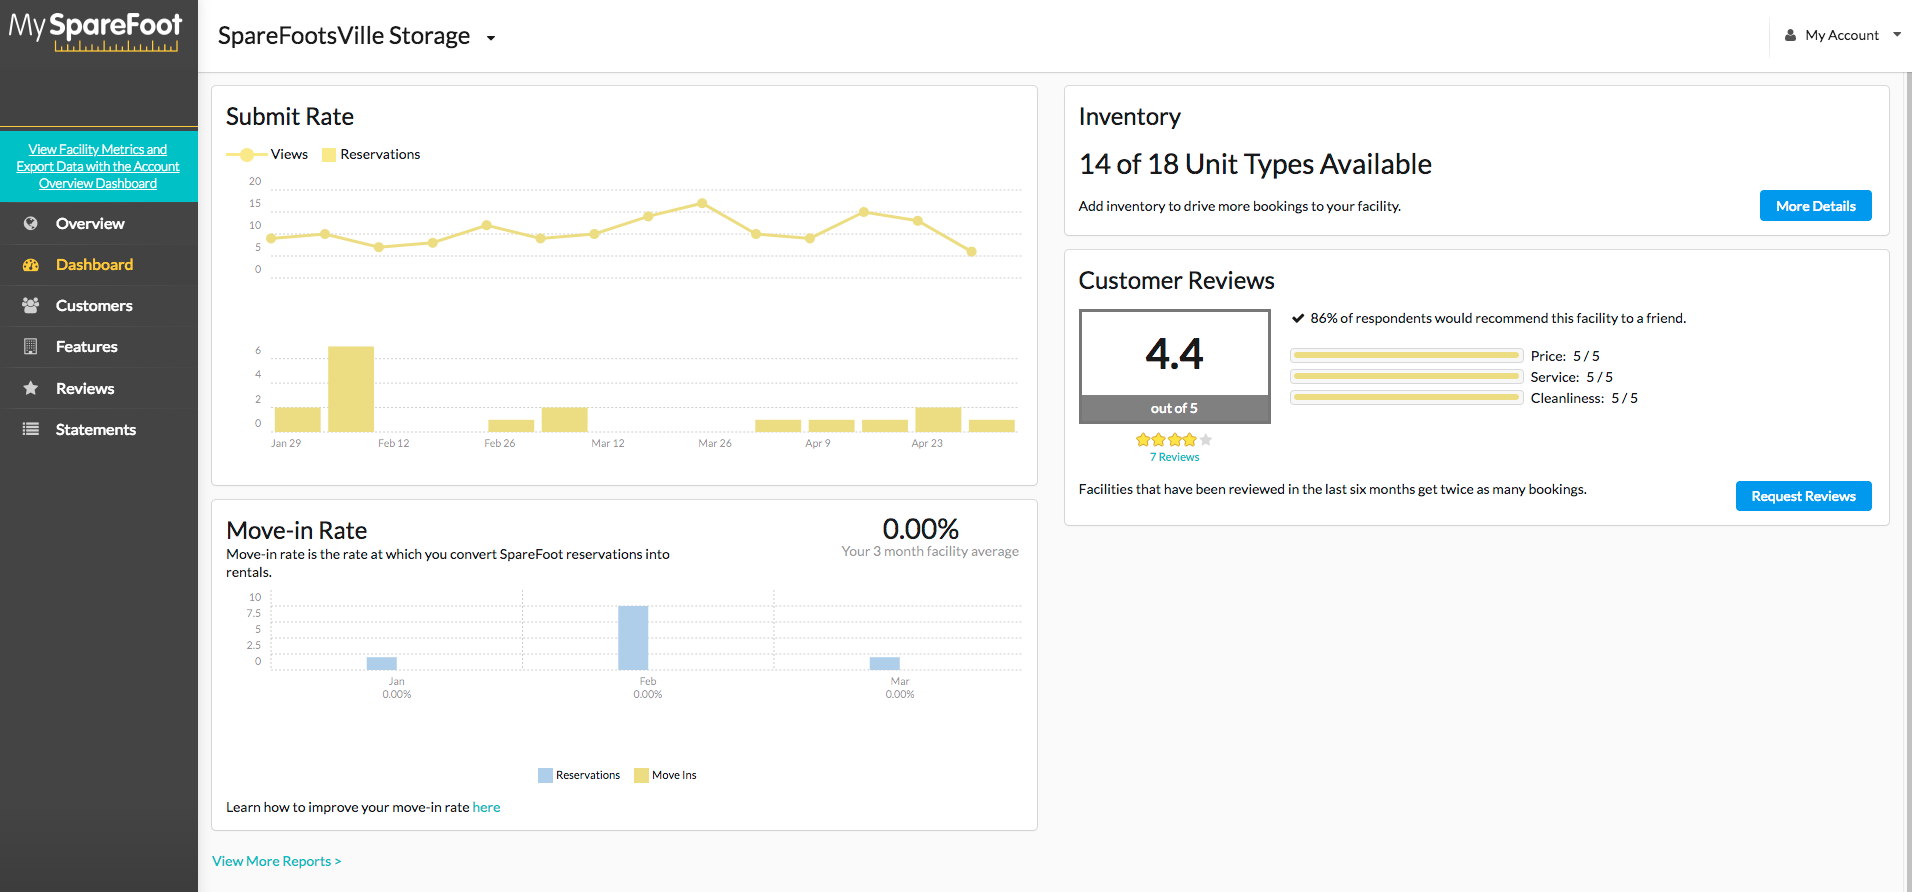Toggle the Reservations series in Submit Rate legend
Image resolution: width=1912 pixels, height=892 pixels.
coord(371,154)
